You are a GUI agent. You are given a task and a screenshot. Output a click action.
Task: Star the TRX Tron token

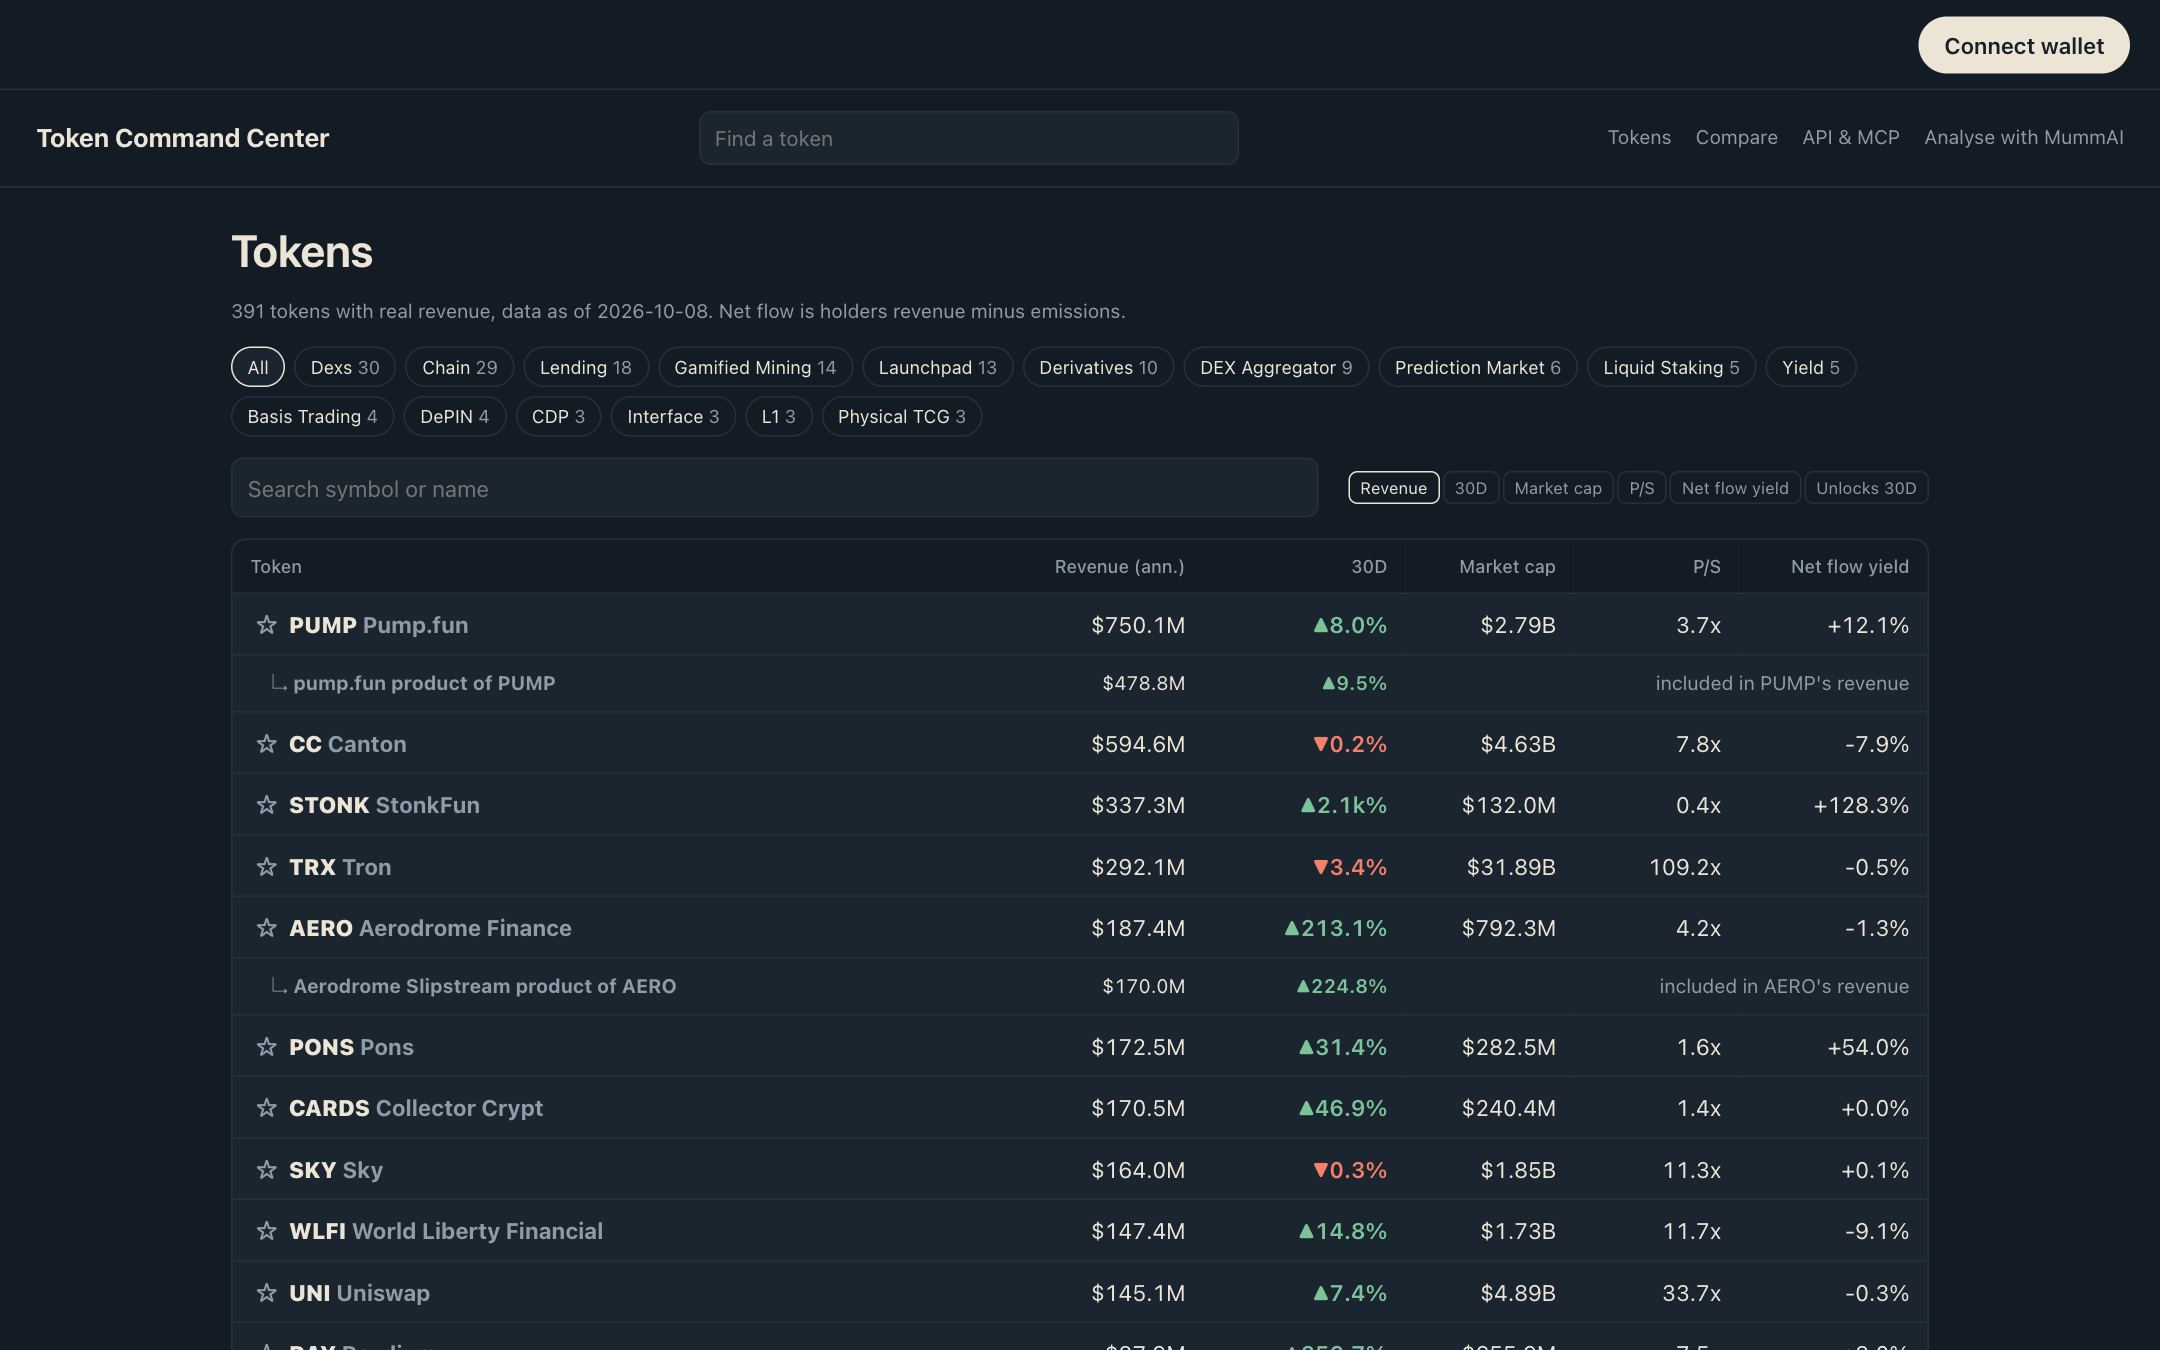[266, 867]
